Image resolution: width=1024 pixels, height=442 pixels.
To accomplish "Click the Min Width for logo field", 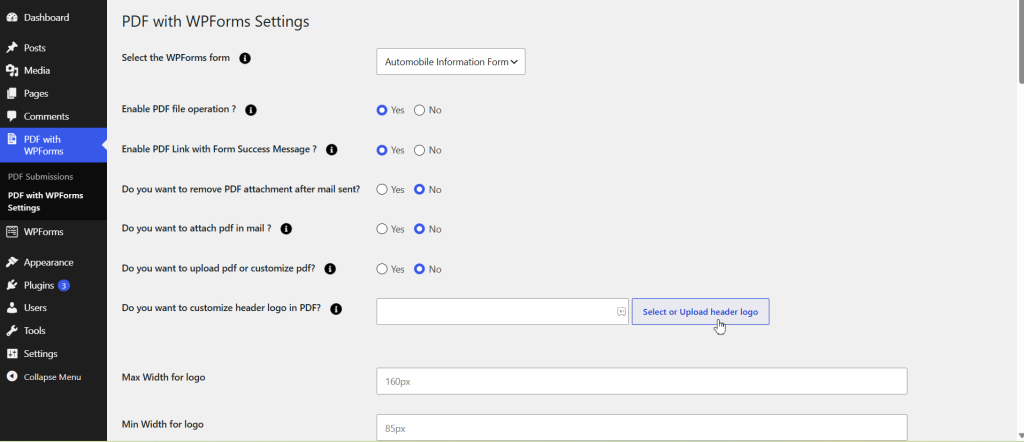I will coord(641,428).
